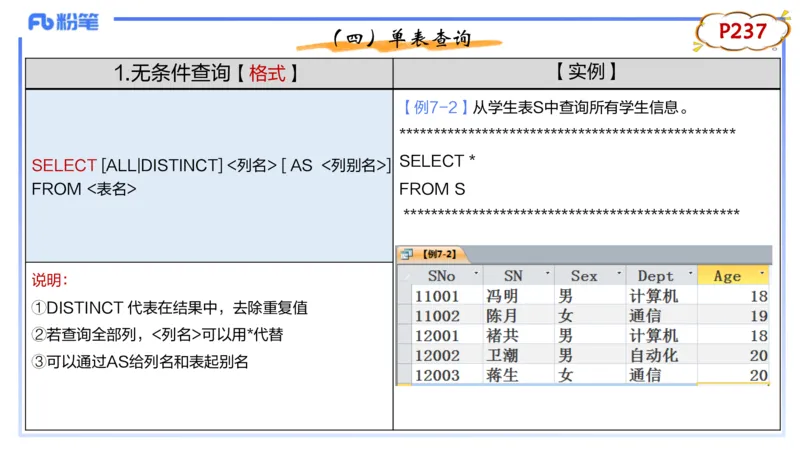Click the P237 page badge
This screenshot has height=450, width=800.
pos(742,32)
